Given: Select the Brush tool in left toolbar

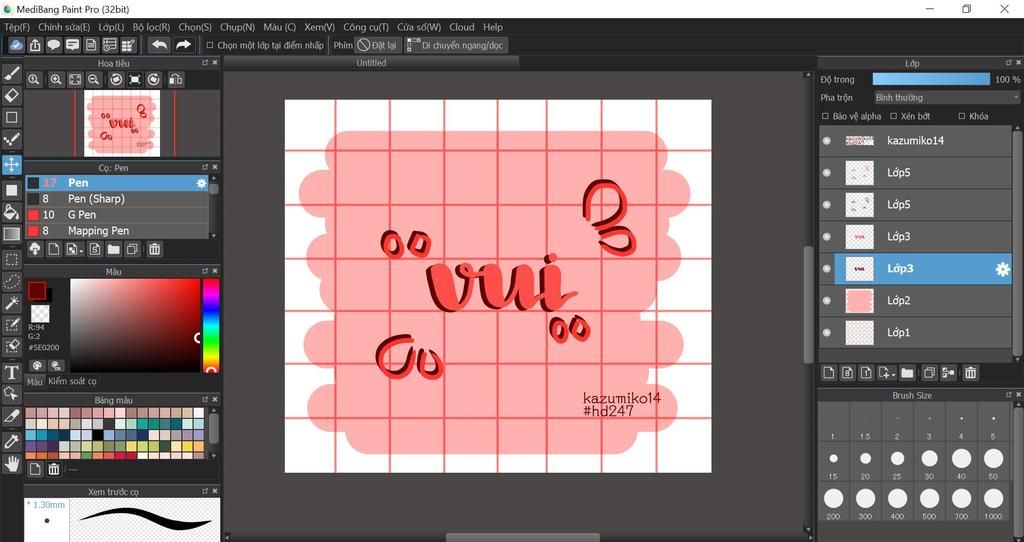Looking at the screenshot, I should coord(12,73).
